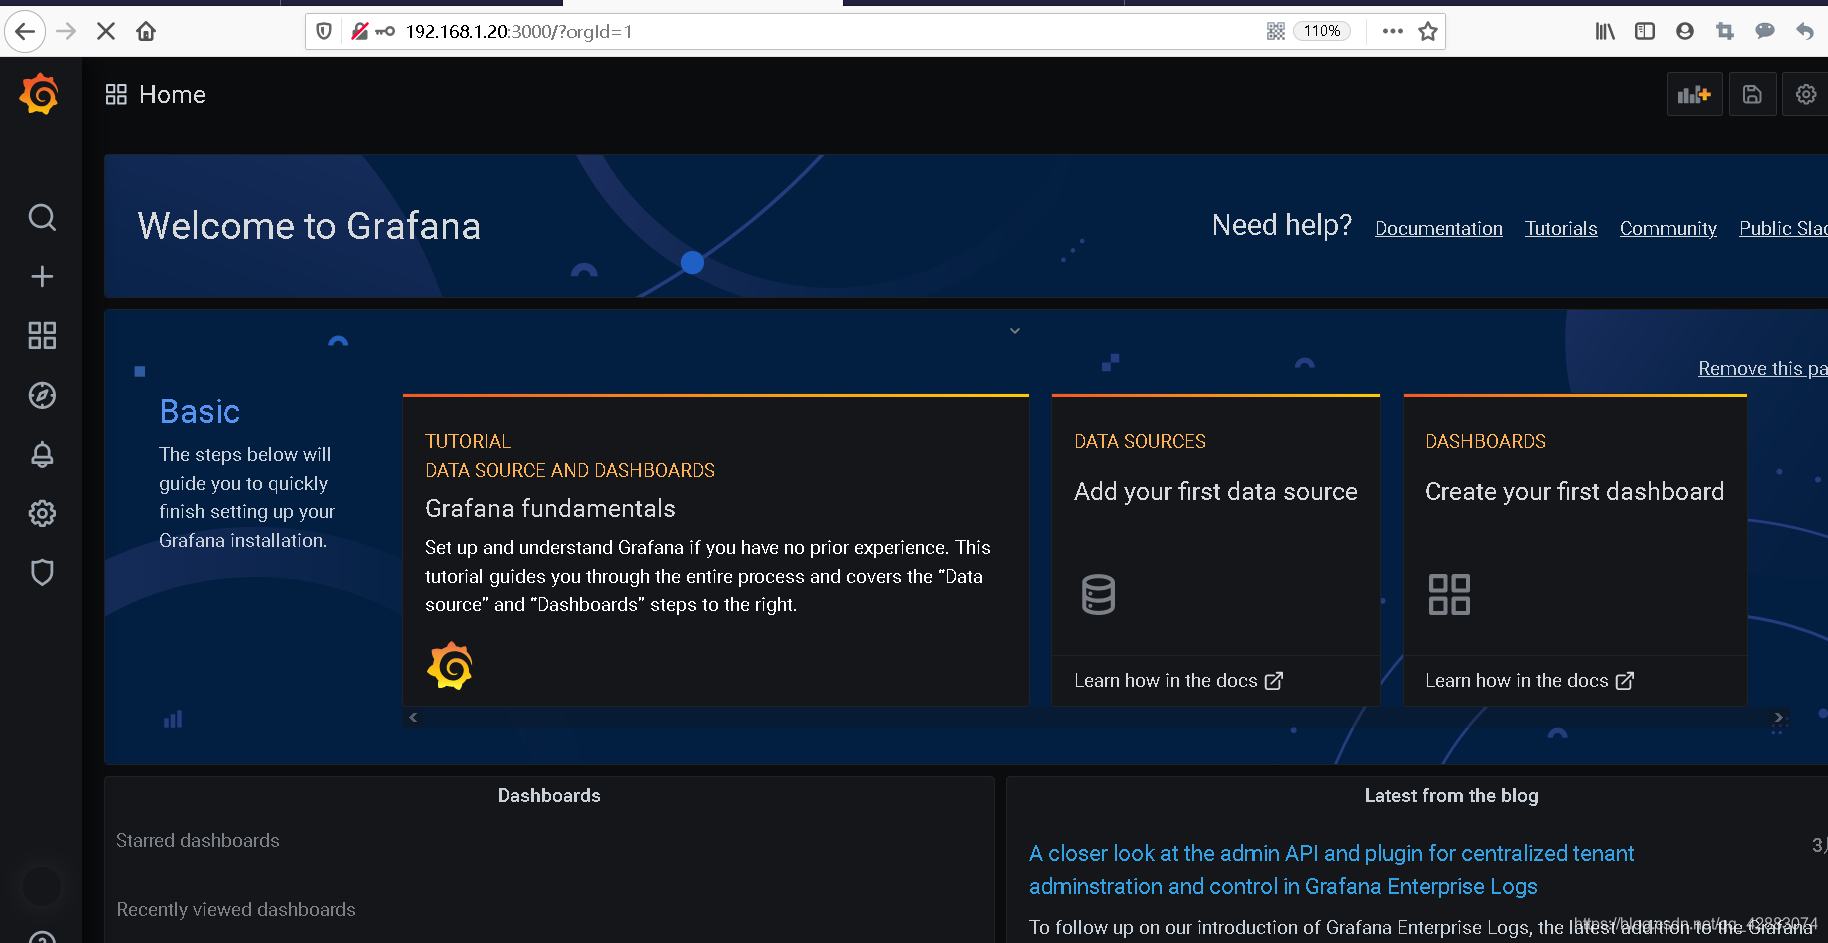Open the Dashboard settings gear at top right

point(1806,94)
